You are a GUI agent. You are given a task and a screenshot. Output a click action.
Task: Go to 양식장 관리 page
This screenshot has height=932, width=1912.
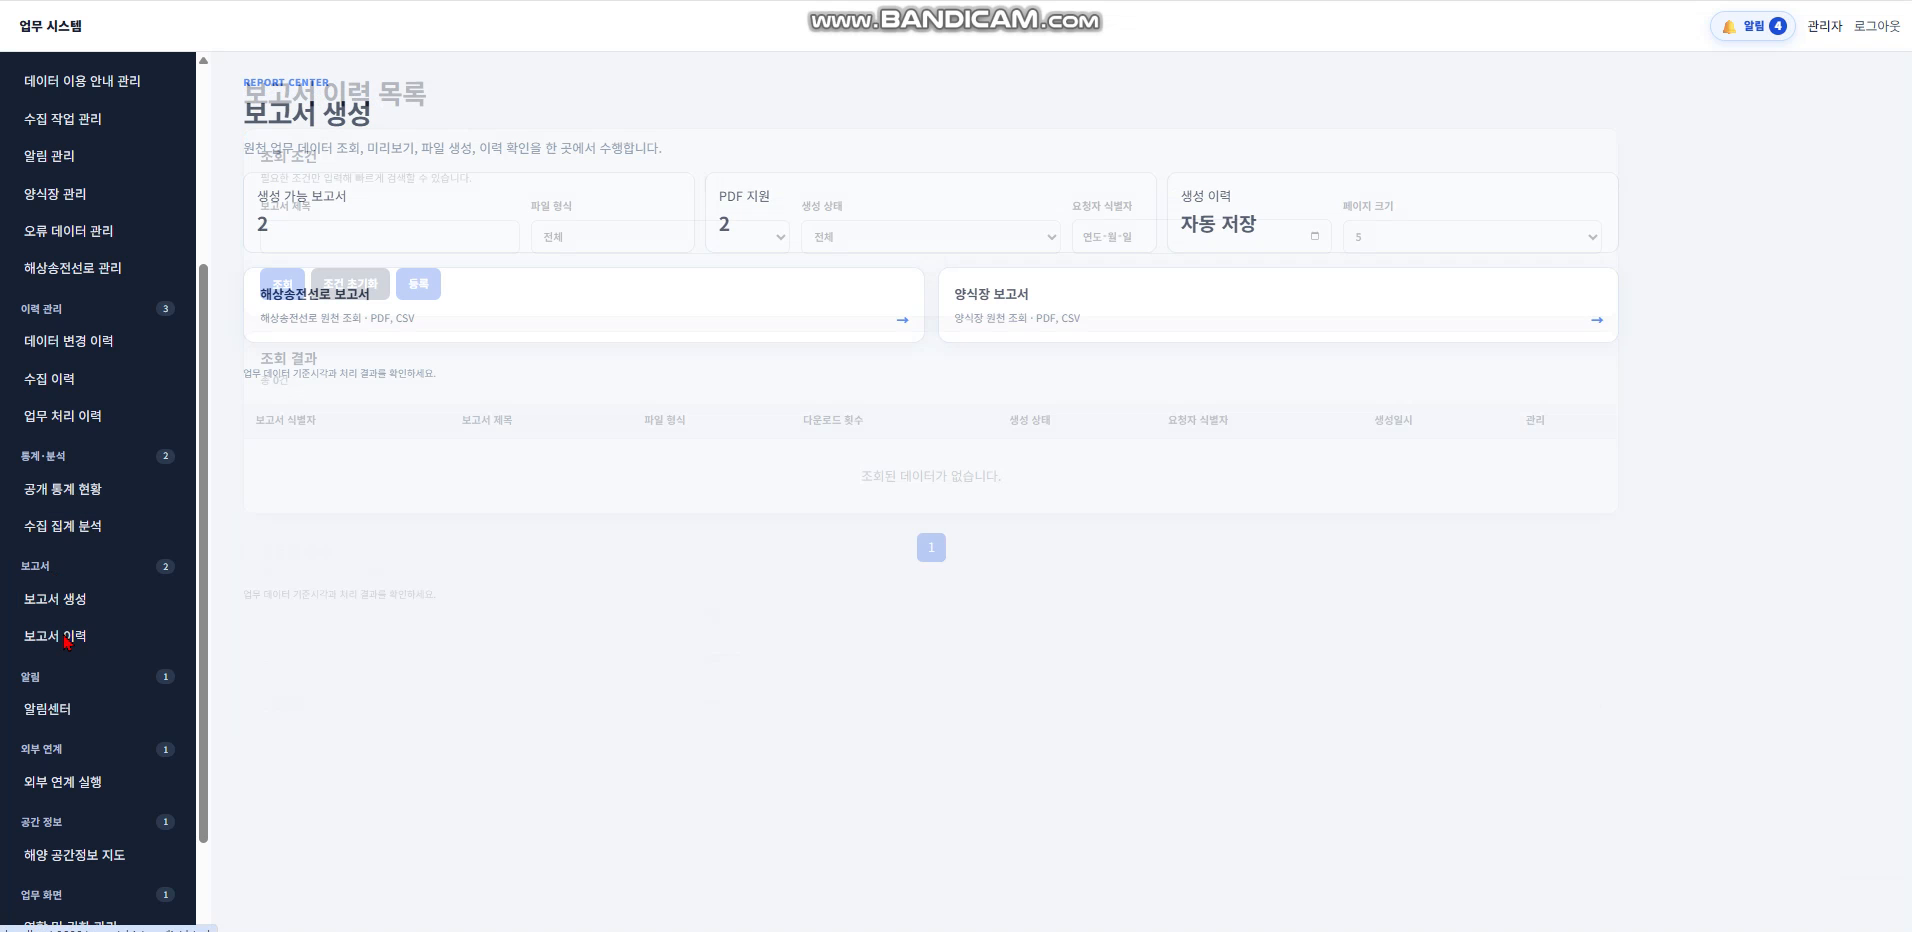pyautogui.click(x=55, y=194)
